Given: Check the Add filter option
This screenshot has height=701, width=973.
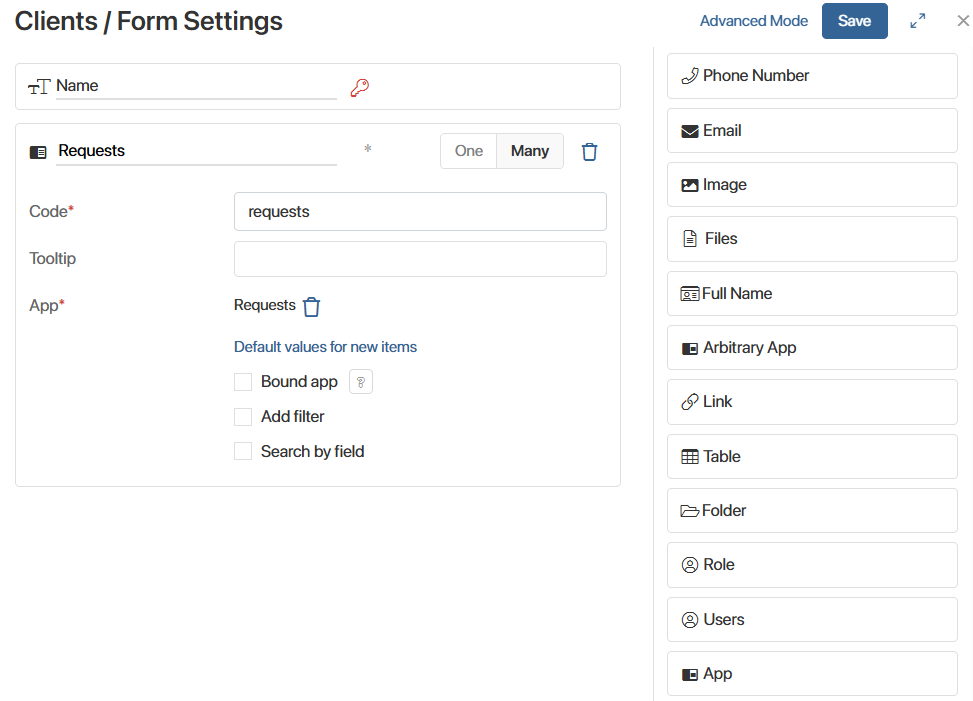Looking at the screenshot, I should click(243, 417).
